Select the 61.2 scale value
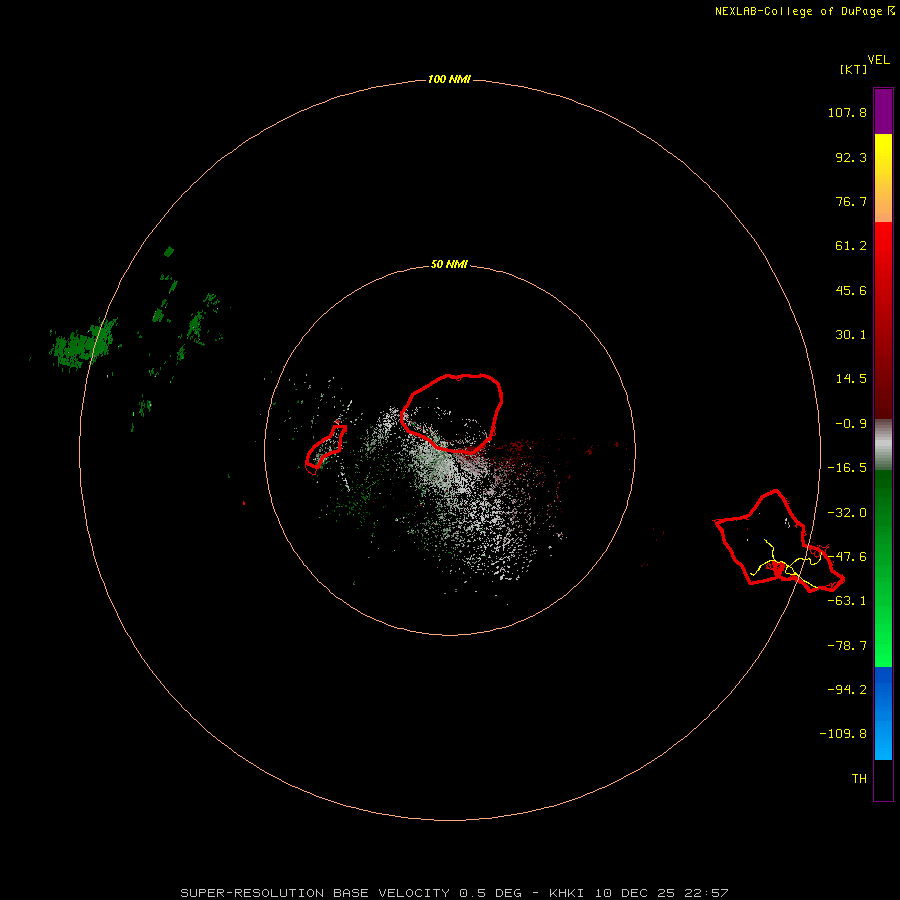 pos(851,246)
